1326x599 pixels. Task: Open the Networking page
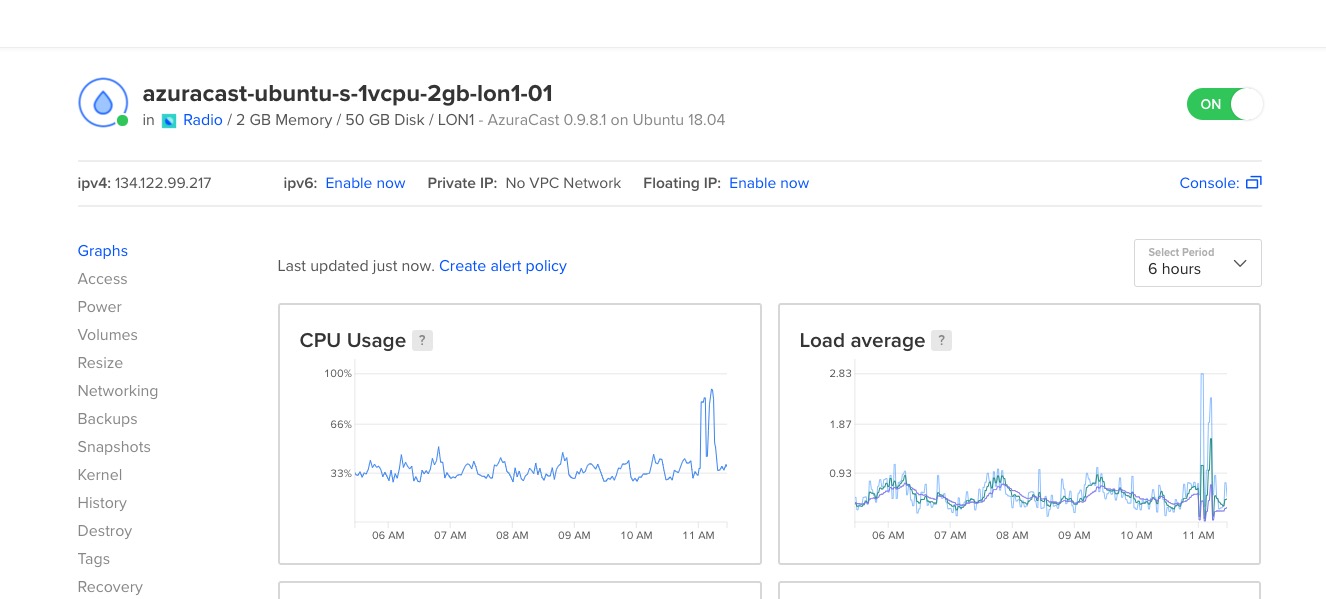[117, 391]
